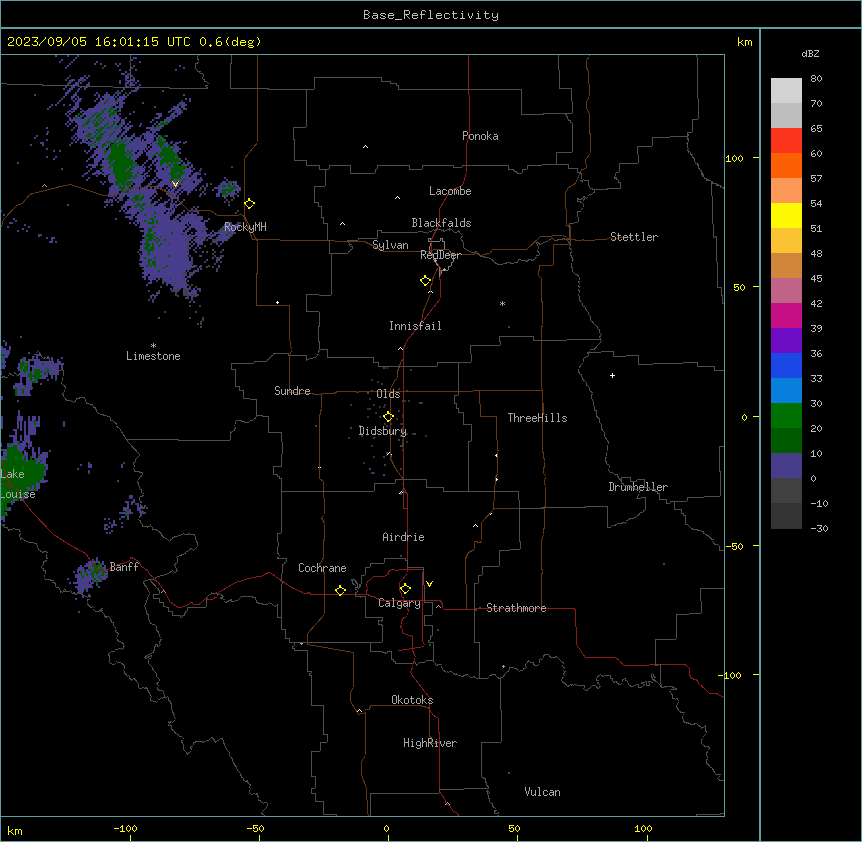Select the 45 dBZ legend value
Image resolution: width=862 pixels, height=842 pixels.
816,279
